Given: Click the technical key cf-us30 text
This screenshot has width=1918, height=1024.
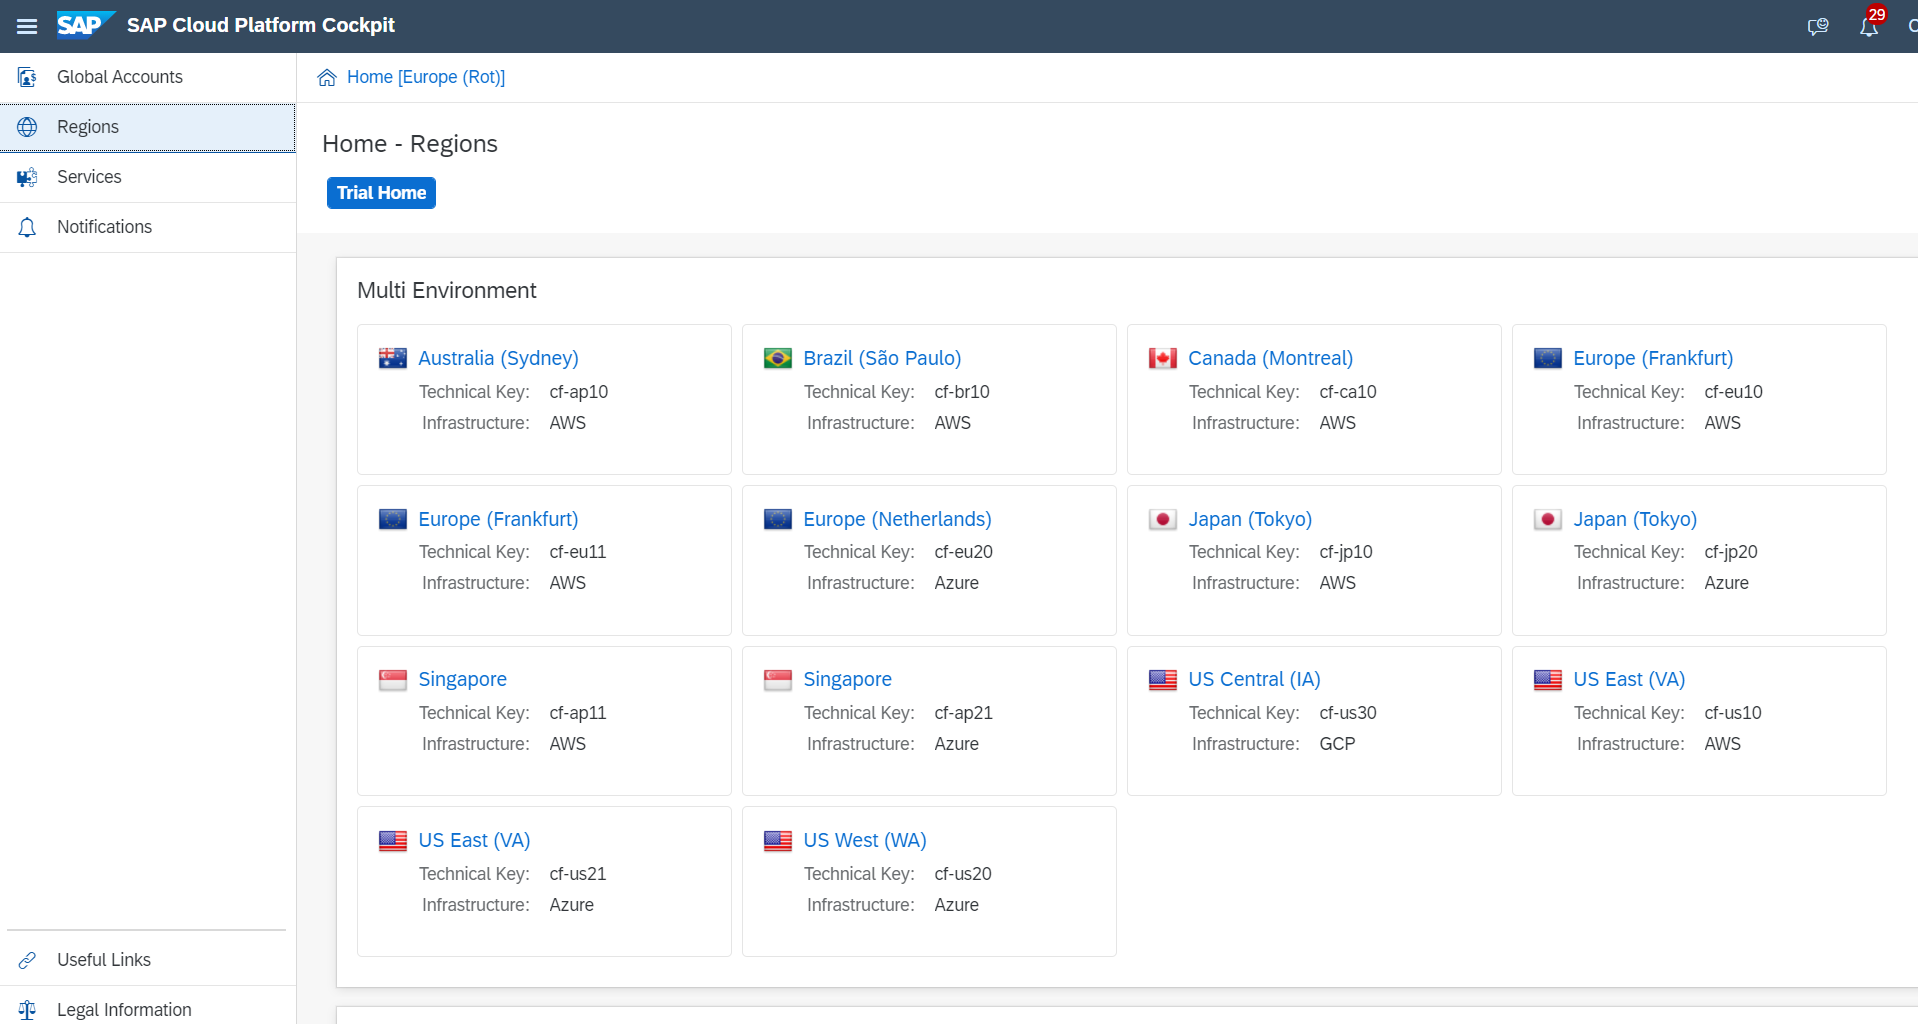Looking at the screenshot, I should click(x=1348, y=713).
